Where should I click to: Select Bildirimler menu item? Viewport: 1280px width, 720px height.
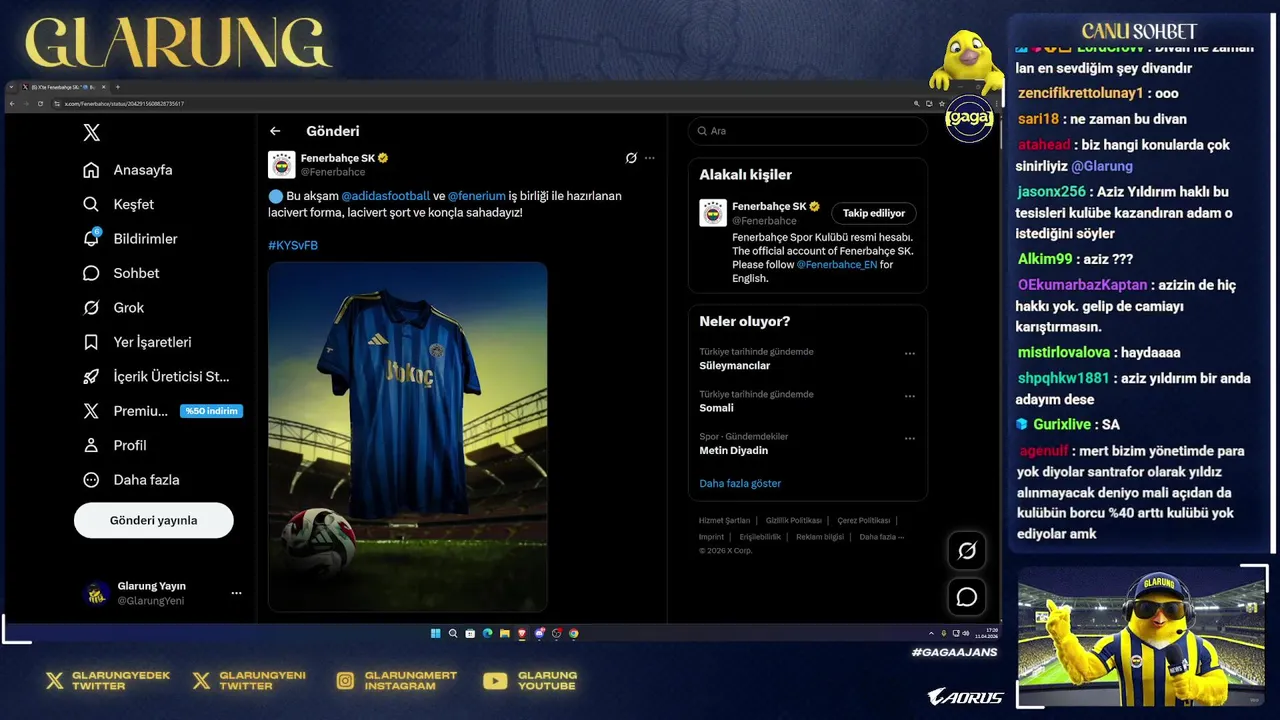click(146, 239)
